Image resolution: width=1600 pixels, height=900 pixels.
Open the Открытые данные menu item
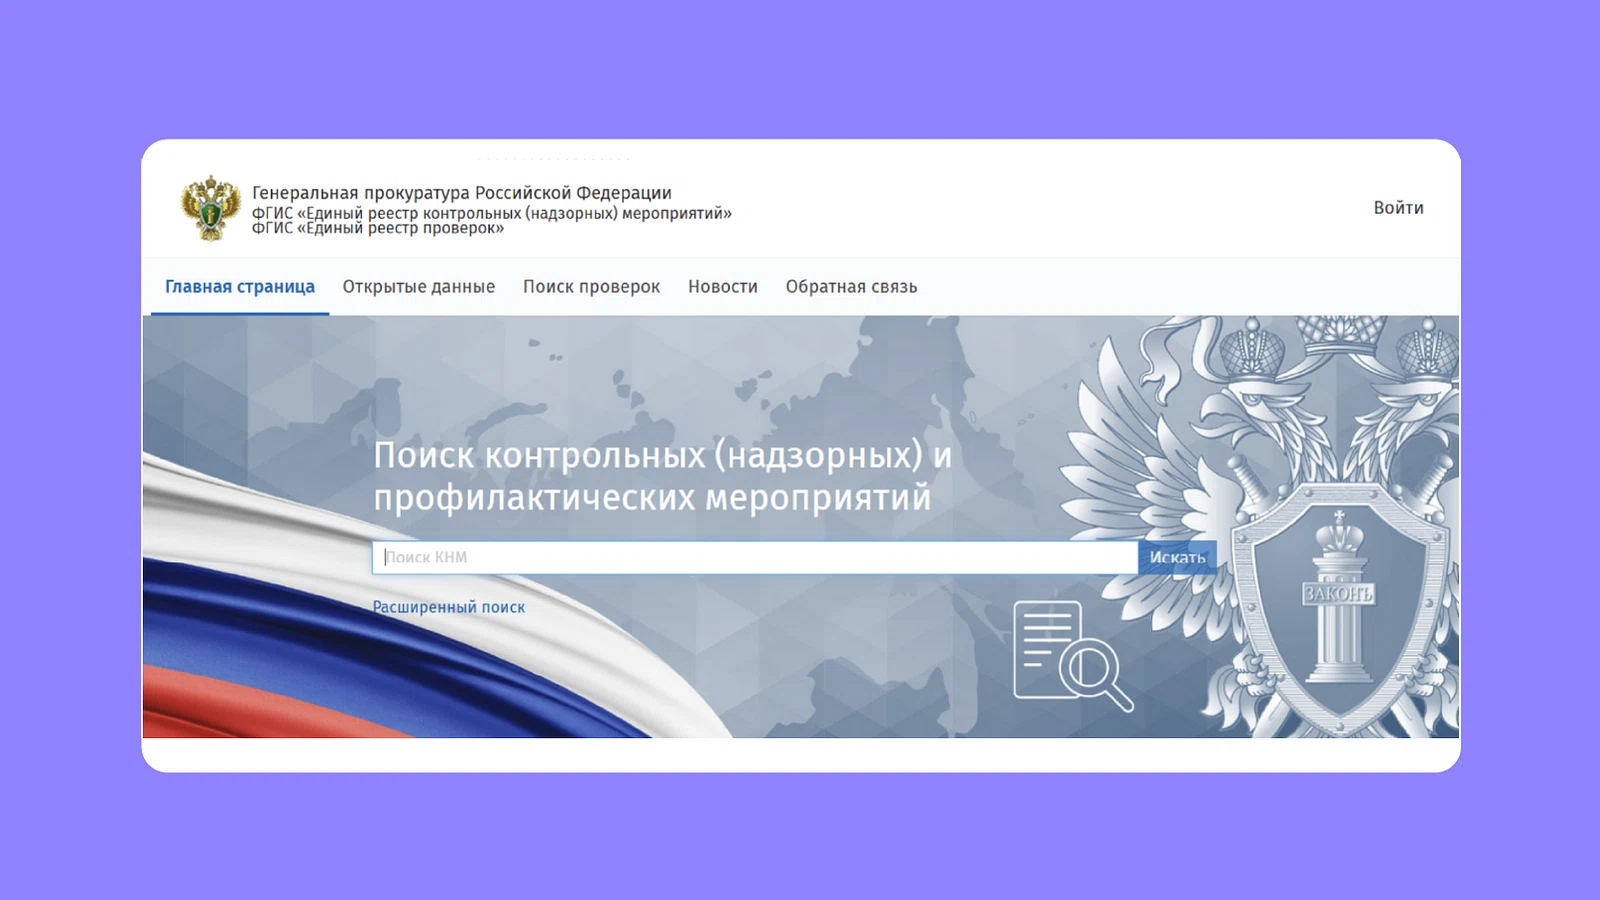pyautogui.click(x=419, y=287)
